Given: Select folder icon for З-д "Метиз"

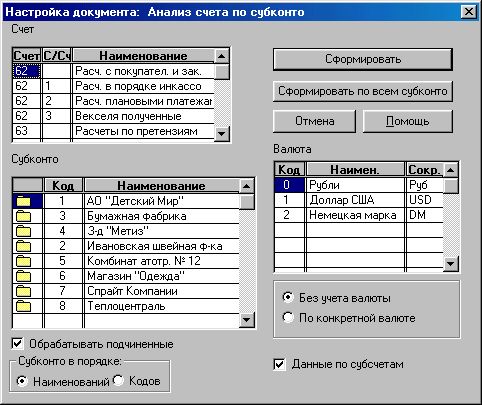Looking at the screenshot, I should 24,231.
